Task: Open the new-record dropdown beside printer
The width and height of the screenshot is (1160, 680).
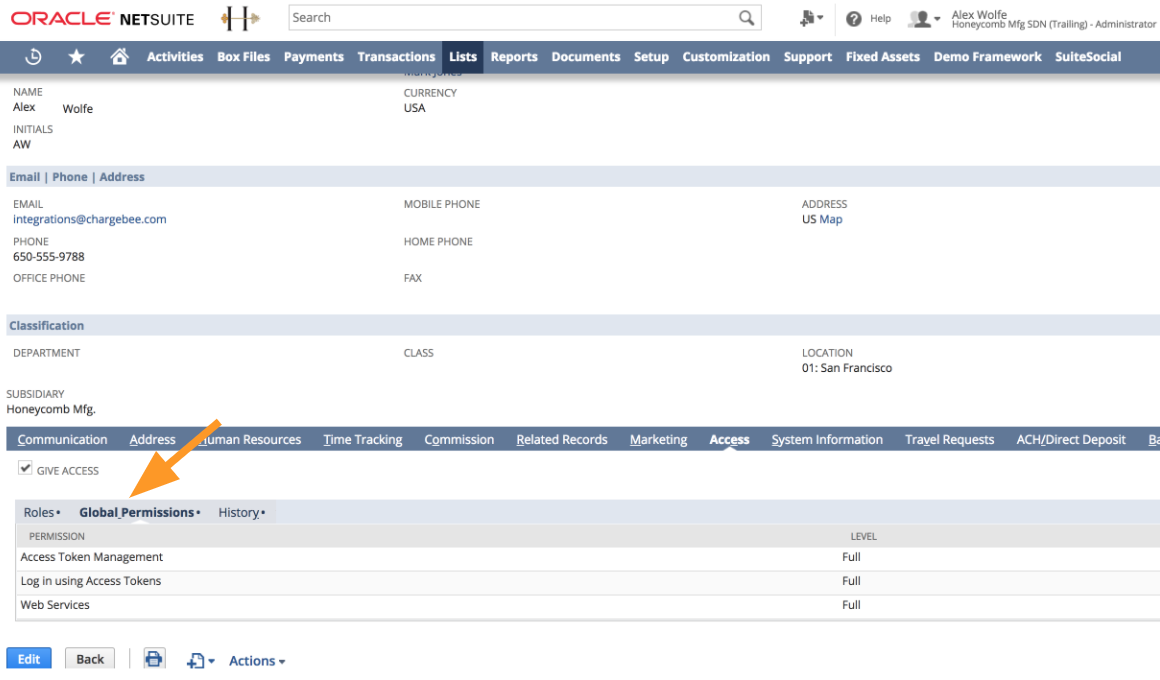Action: point(200,661)
